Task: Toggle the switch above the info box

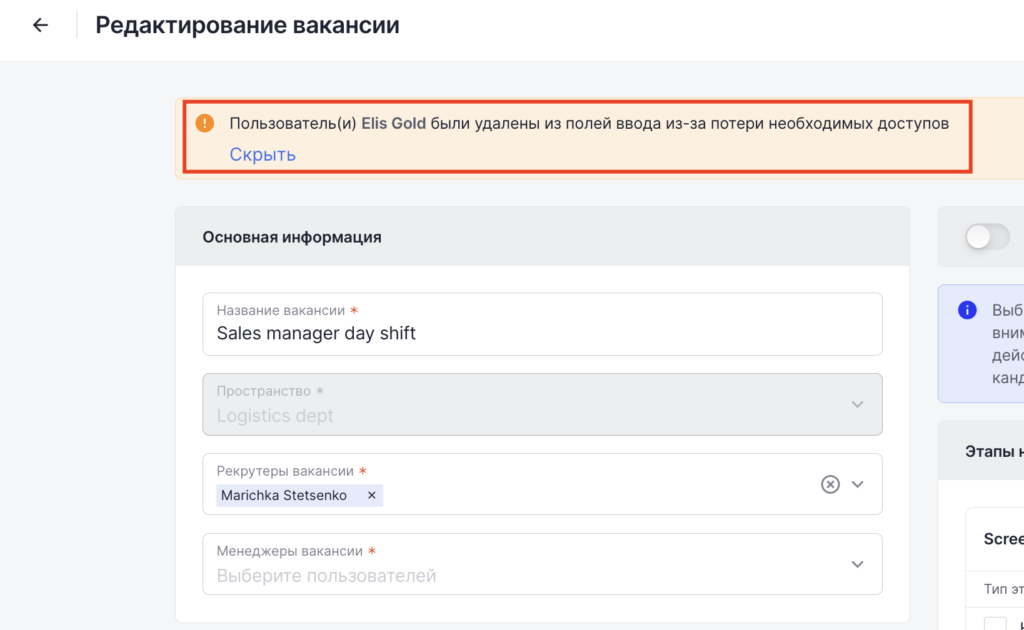Action: pos(986,236)
